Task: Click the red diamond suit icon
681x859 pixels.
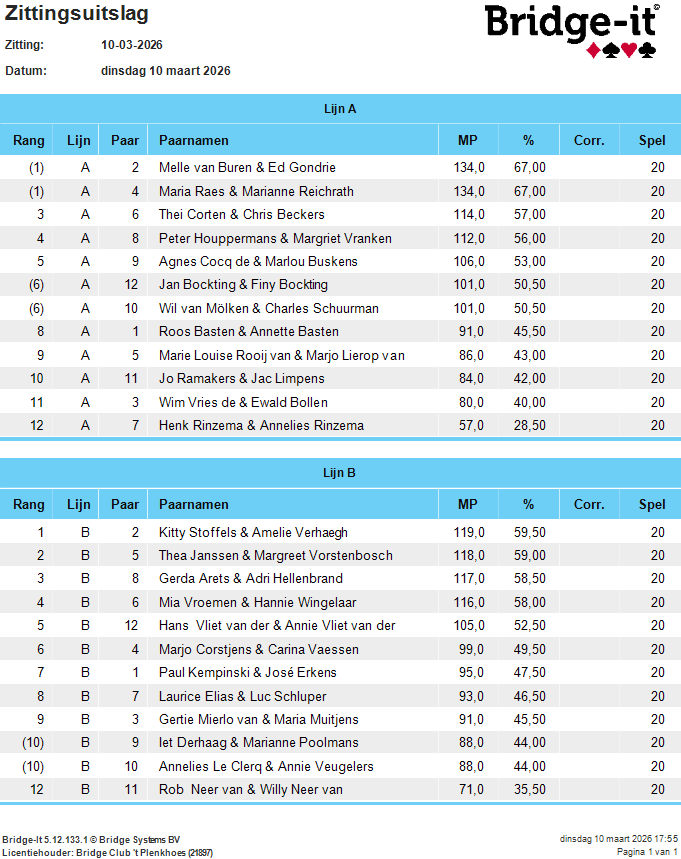Action: point(593,50)
